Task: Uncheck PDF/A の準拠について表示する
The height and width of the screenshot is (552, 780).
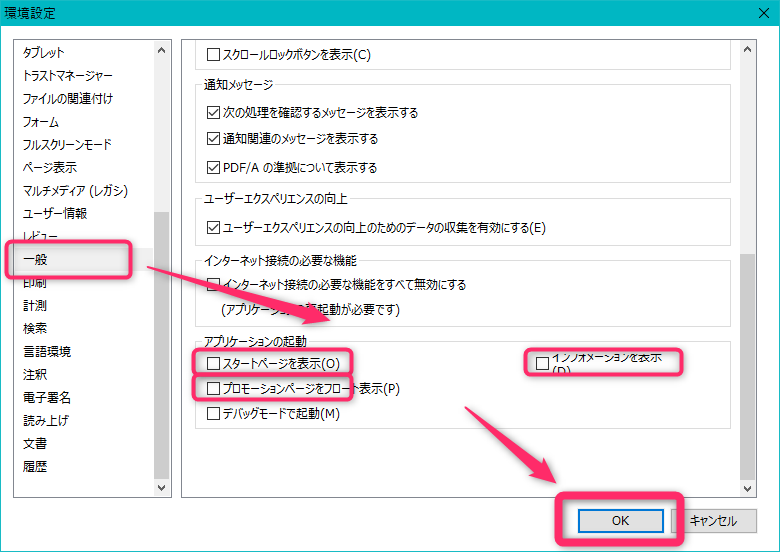Action: click(212, 168)
